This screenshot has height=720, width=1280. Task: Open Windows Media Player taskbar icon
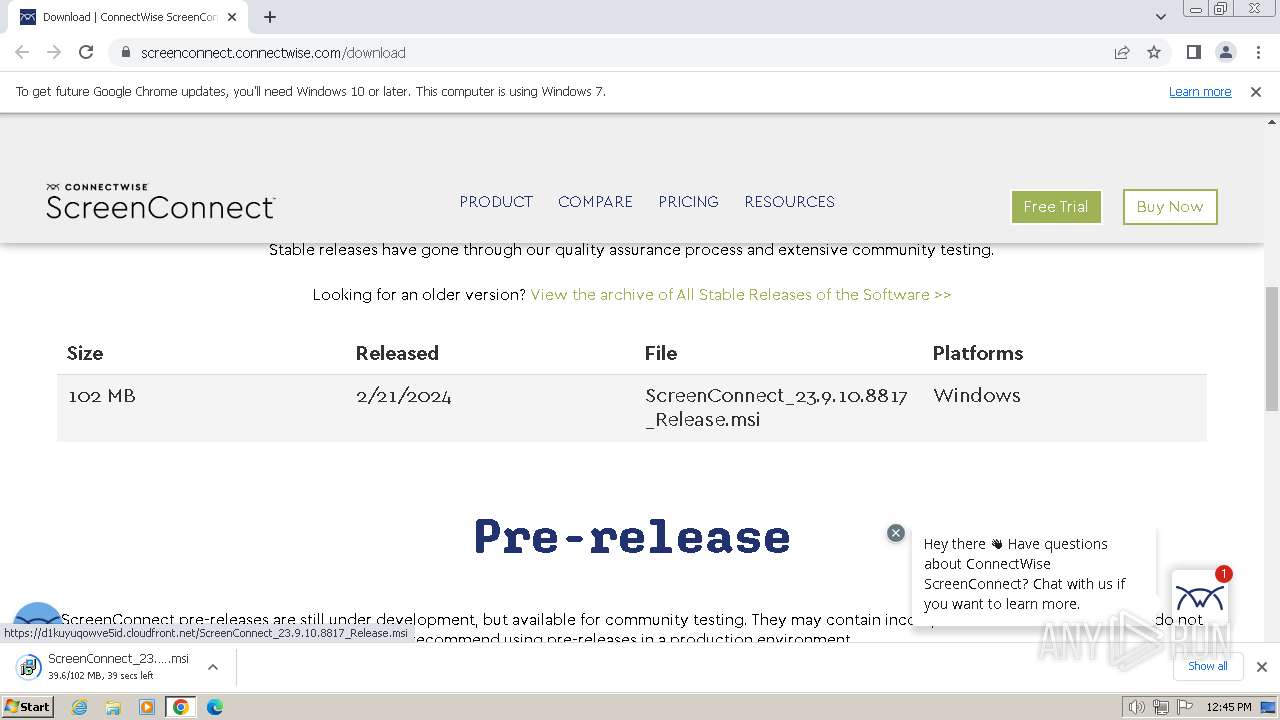[x=147, y=707]
